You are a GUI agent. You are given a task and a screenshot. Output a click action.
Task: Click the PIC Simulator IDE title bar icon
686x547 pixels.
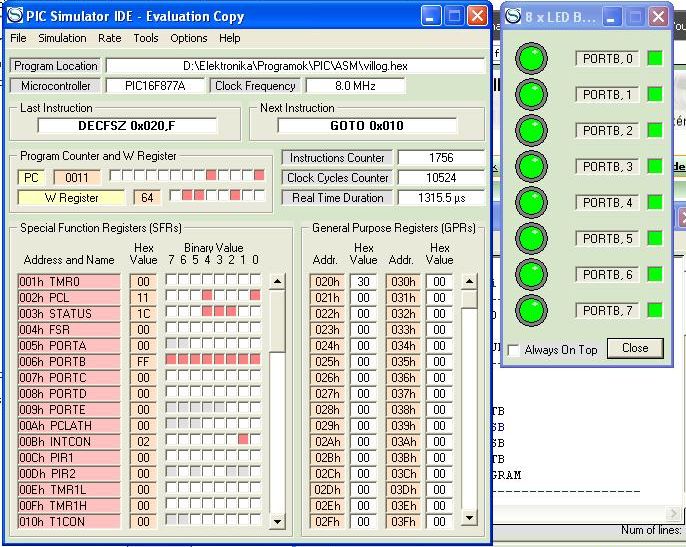click(x=15, y=15)
